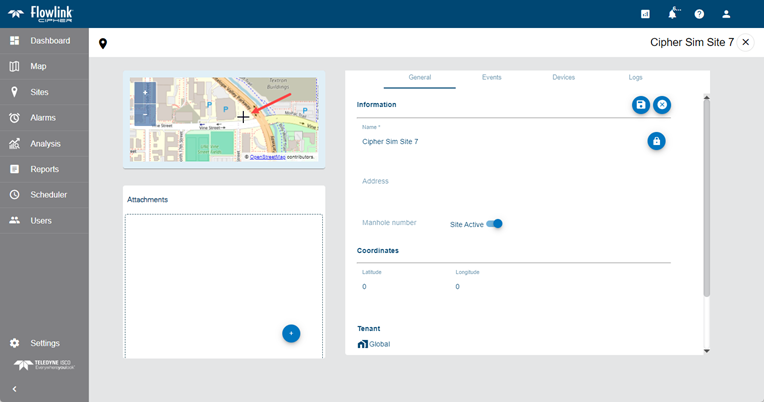Click the chart icon in top header
Image resolution: width=764 pixels, height=402 pixels.
pos(646,14)
